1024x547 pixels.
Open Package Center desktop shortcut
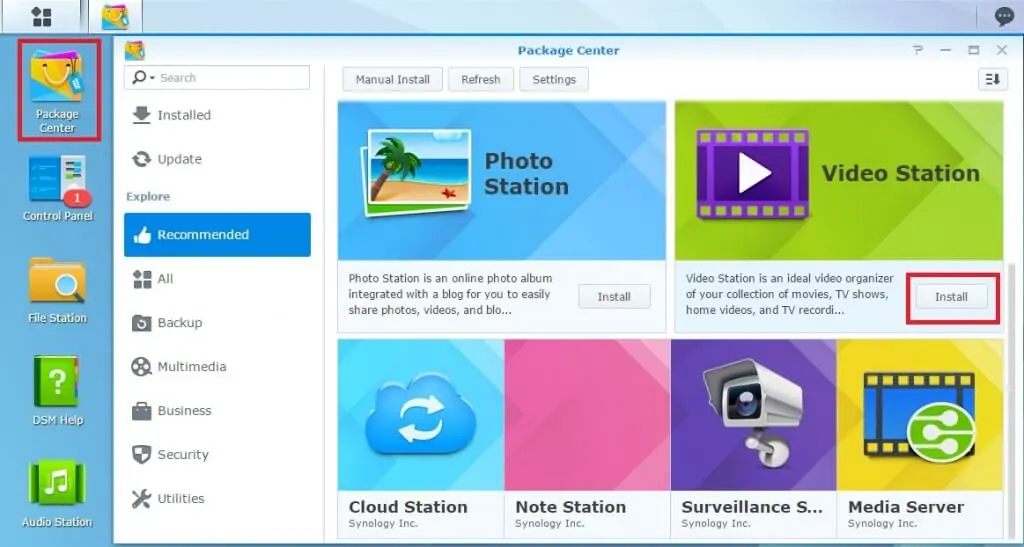[58, 89]
